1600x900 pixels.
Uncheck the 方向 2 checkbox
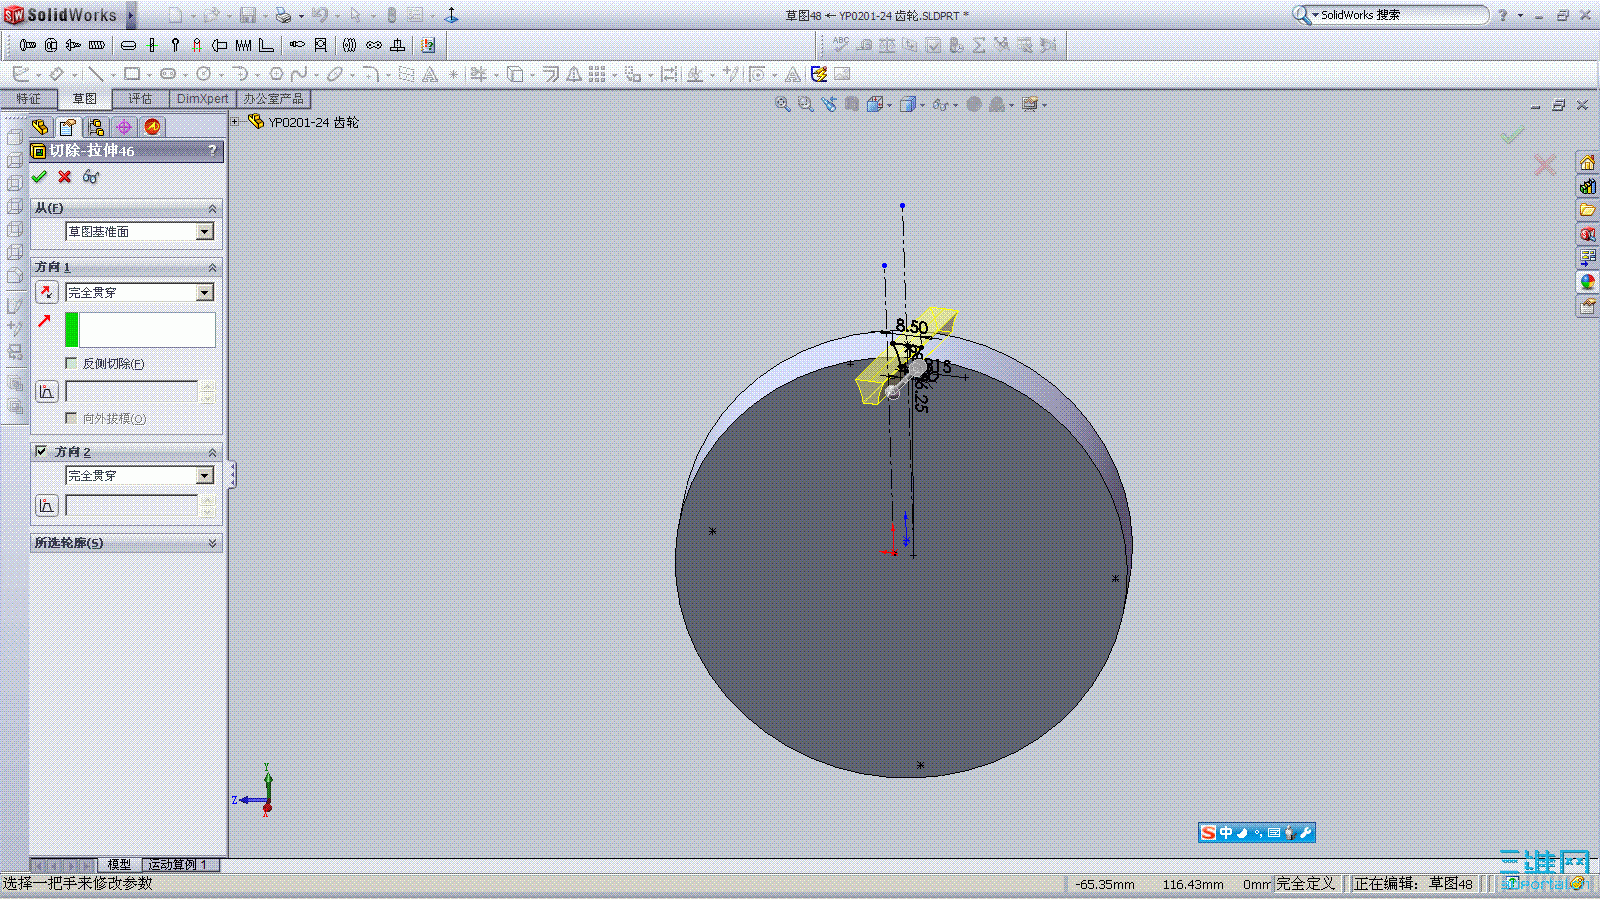coord(41,451)
